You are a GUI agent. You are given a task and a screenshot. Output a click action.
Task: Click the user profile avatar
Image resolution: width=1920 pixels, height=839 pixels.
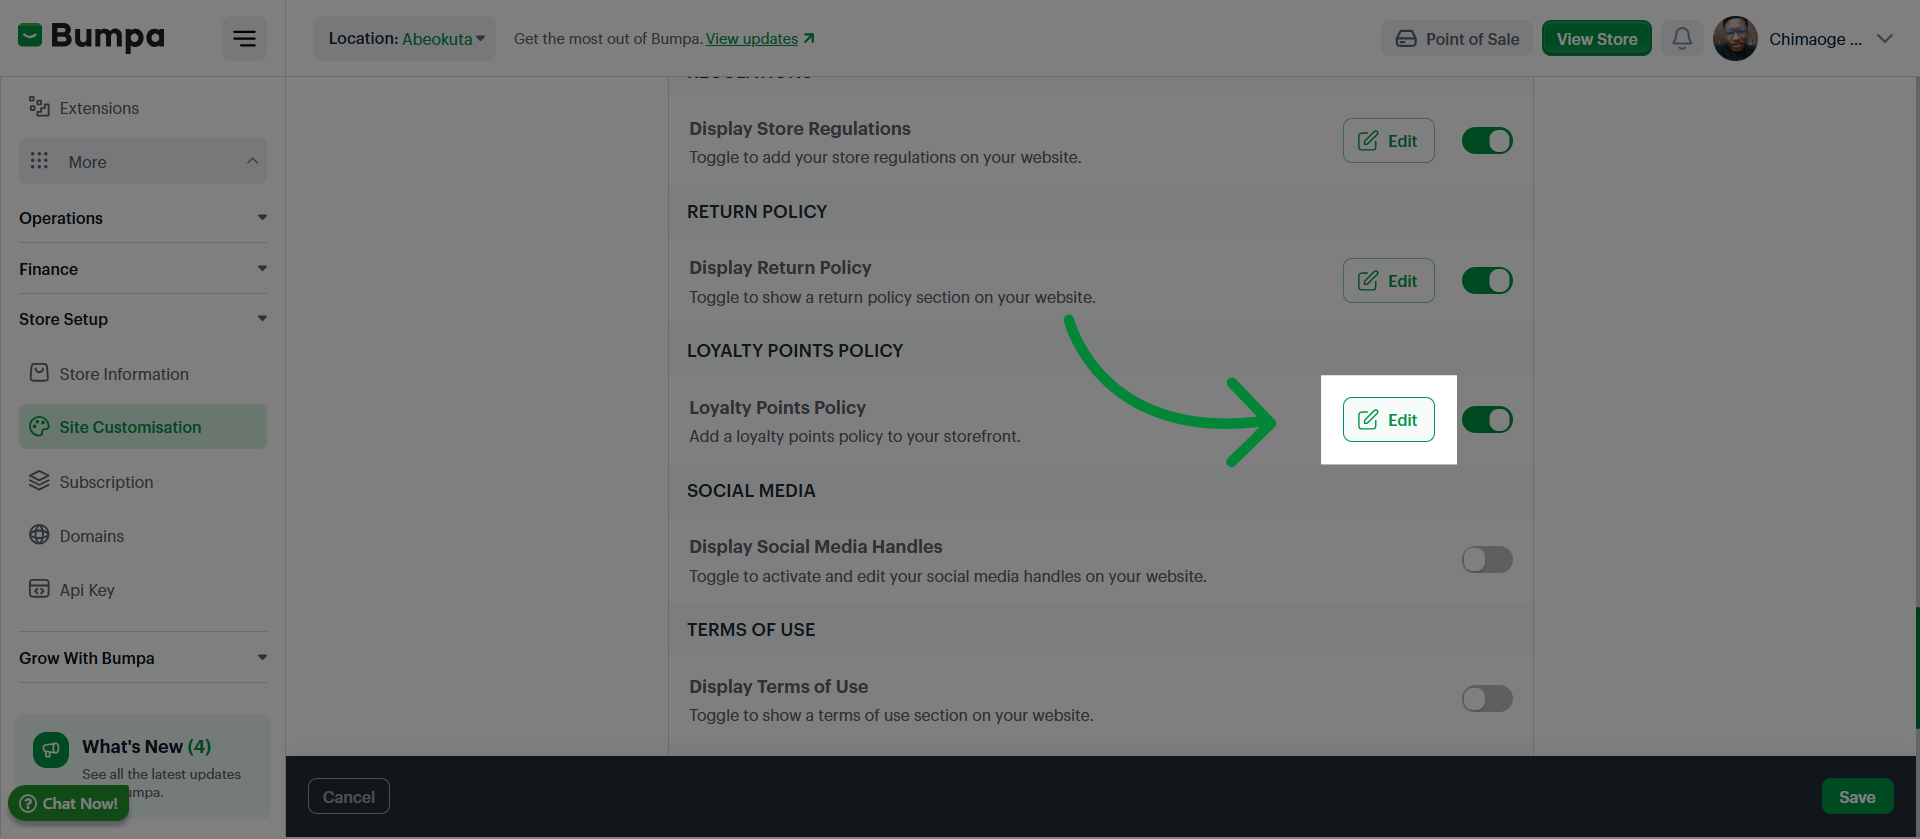point(1735,39)
